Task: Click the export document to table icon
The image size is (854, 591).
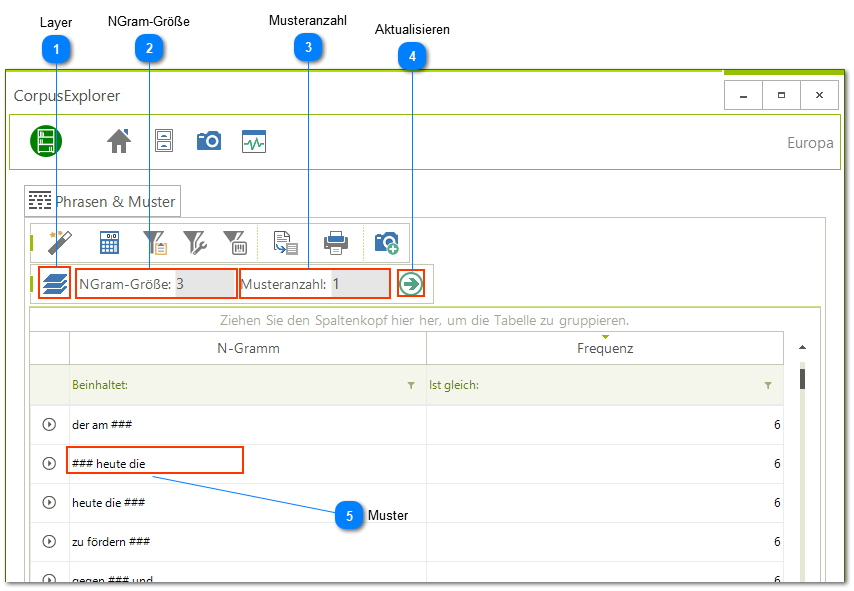Action: click(285, 242)
